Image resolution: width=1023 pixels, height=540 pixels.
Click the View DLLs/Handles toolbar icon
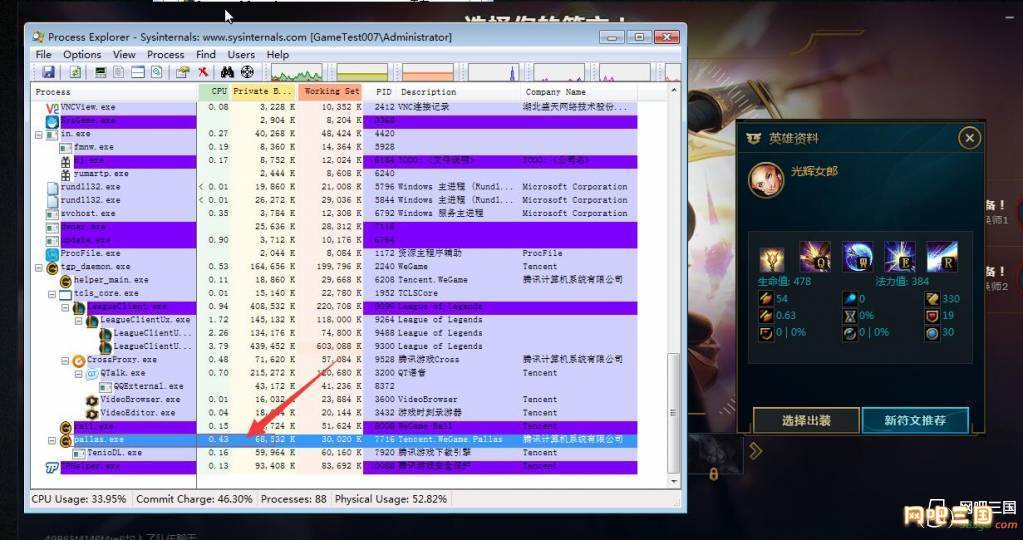coord(157,72)
